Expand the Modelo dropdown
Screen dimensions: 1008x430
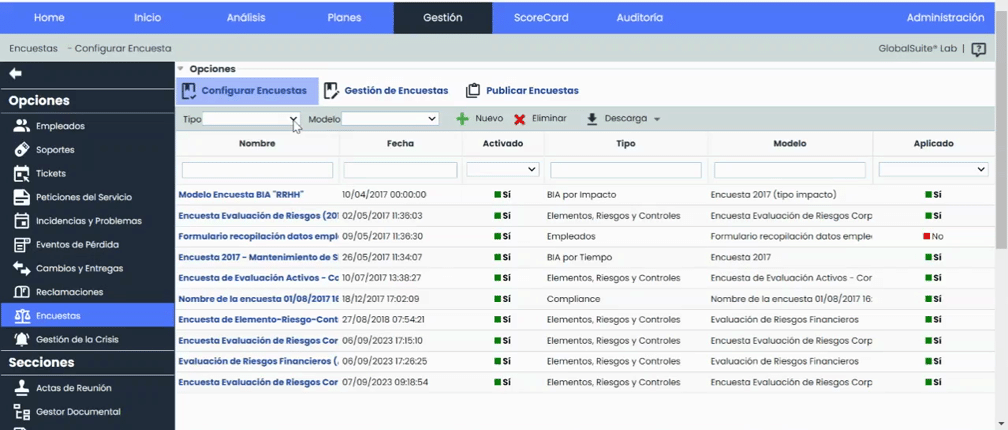point(390,119)
